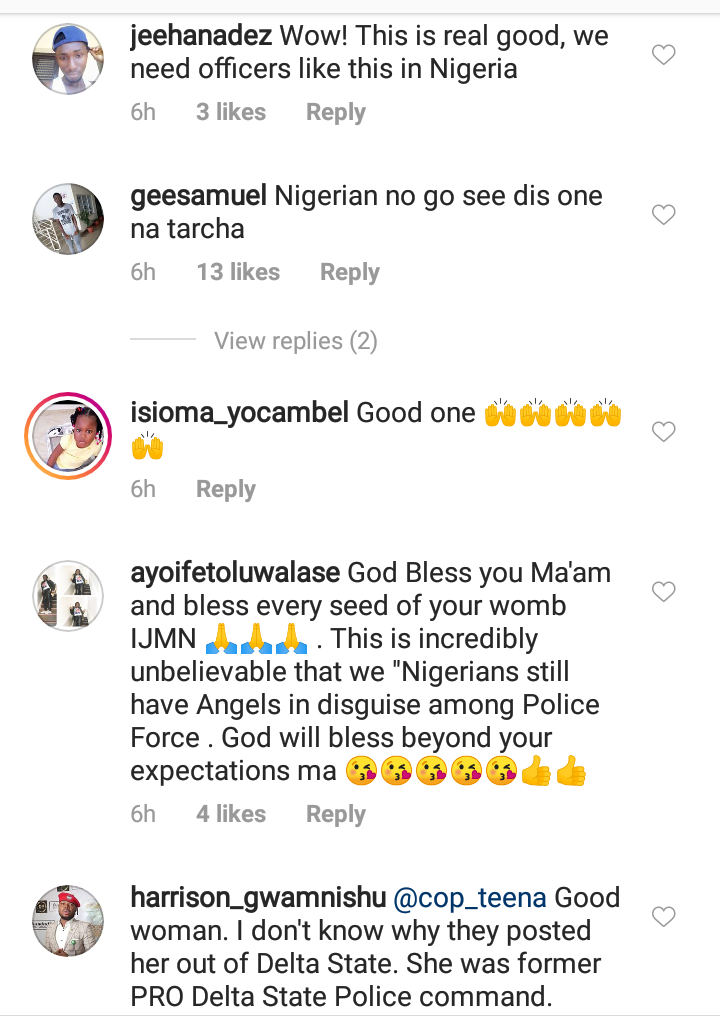Heart isioma_yocambel's "Good one" comment

pyautogui.click(x=664, y=432)
